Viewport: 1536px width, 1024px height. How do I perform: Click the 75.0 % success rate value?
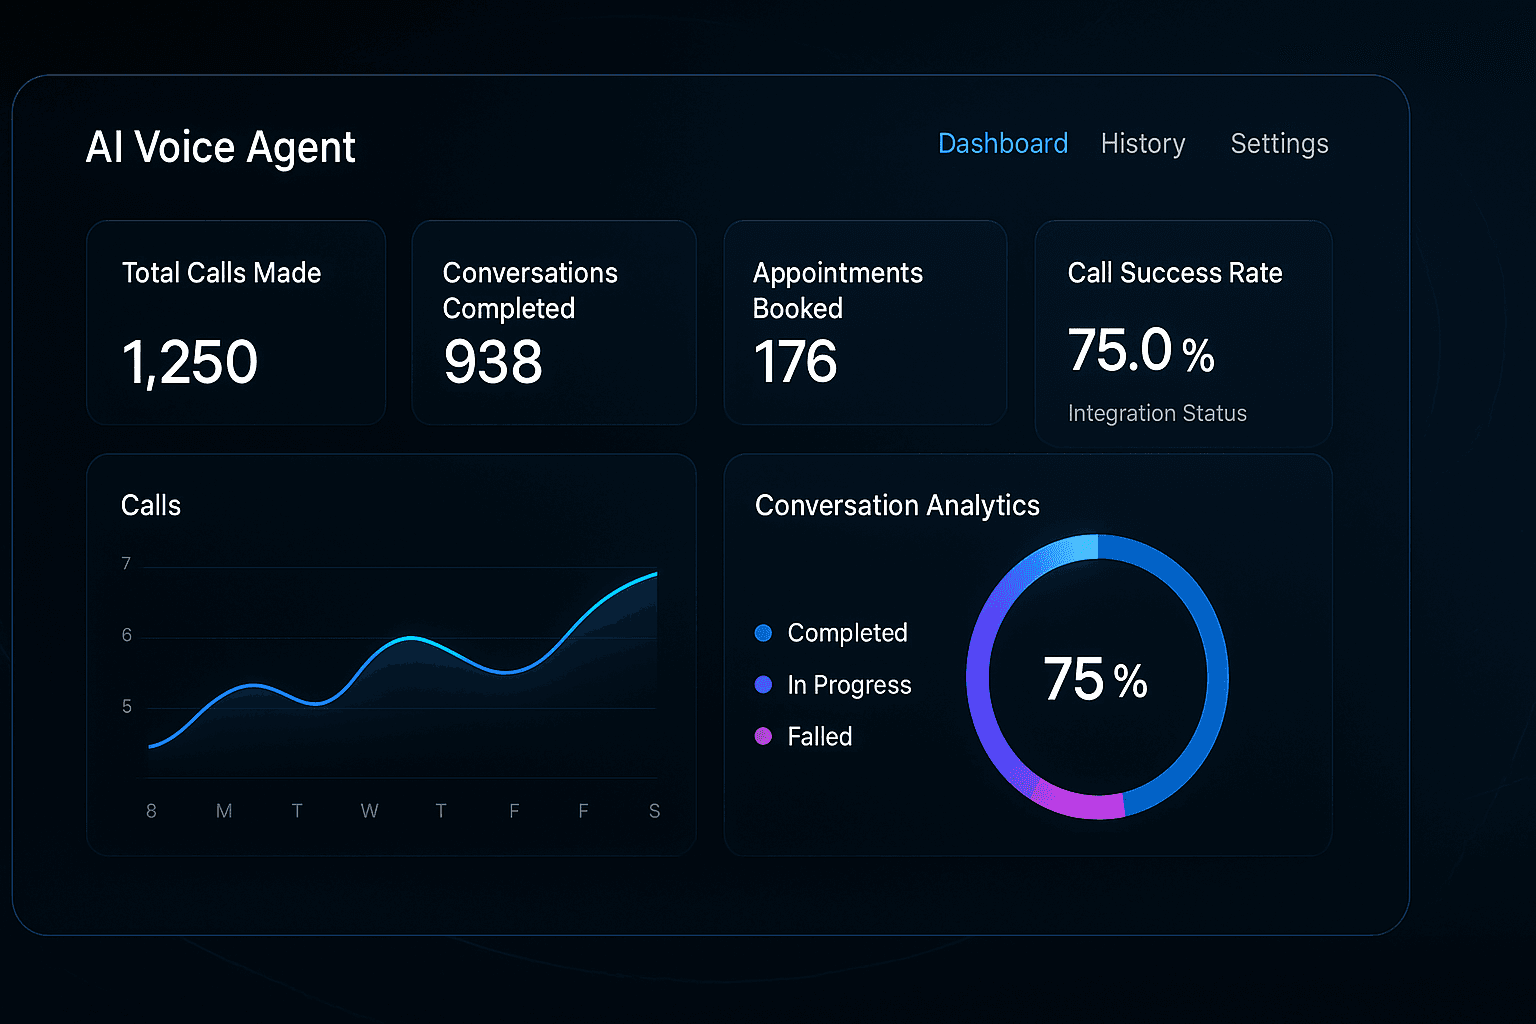(1141, 351)
